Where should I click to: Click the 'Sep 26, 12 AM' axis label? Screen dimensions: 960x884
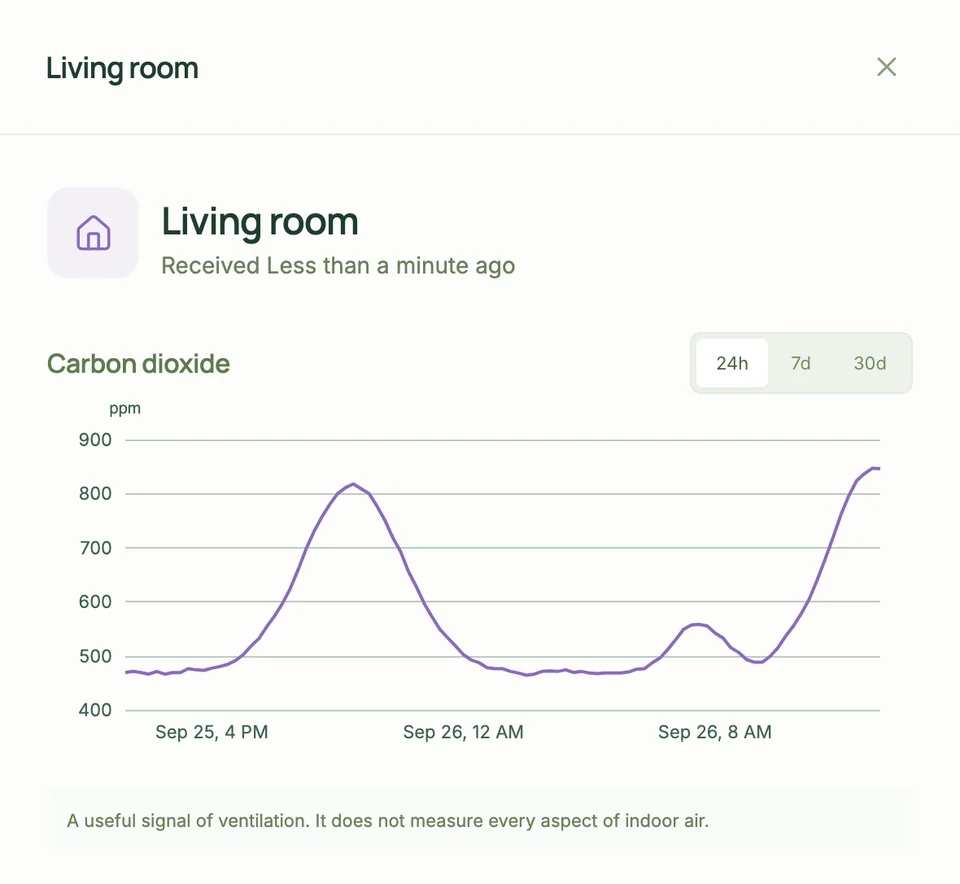[463, 732]
